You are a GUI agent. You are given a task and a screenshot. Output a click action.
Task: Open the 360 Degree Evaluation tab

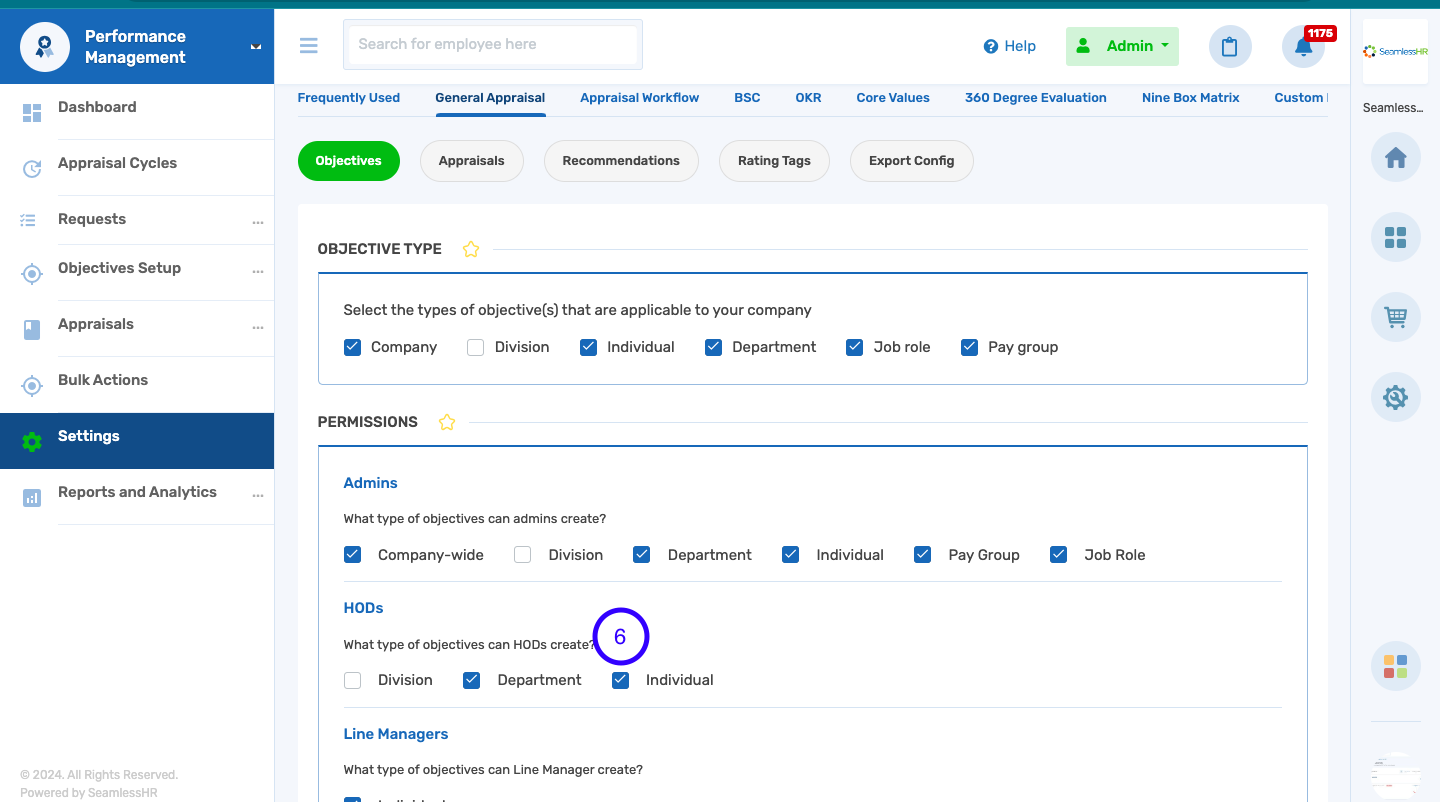point(1035,97)
